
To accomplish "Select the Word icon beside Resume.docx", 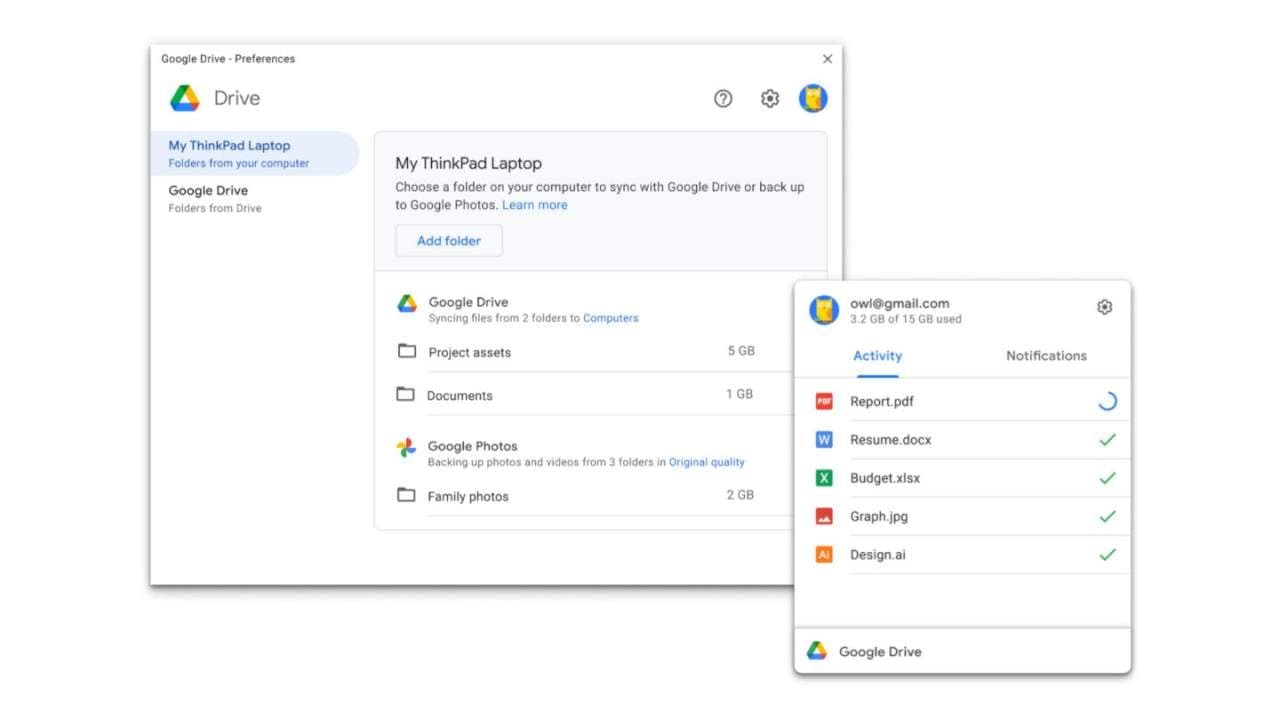I will tap(823, 439).
